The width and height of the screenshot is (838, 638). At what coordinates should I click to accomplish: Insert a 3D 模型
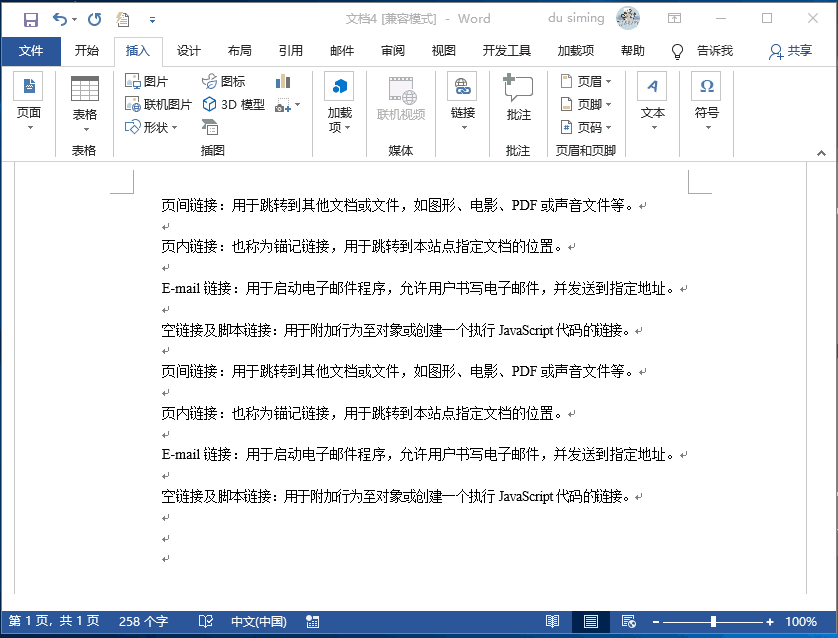pyautogui.click(x=234, y=104)
